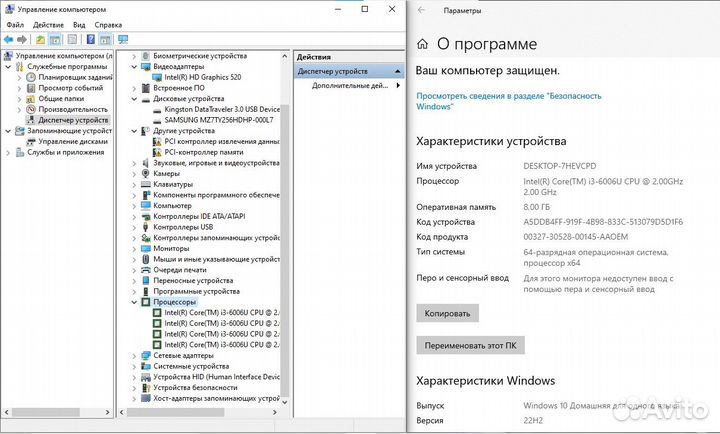Click the Переносные устройства icon
Image resolution: width=720 pixels, height=434 pixels.
(146, 281)
